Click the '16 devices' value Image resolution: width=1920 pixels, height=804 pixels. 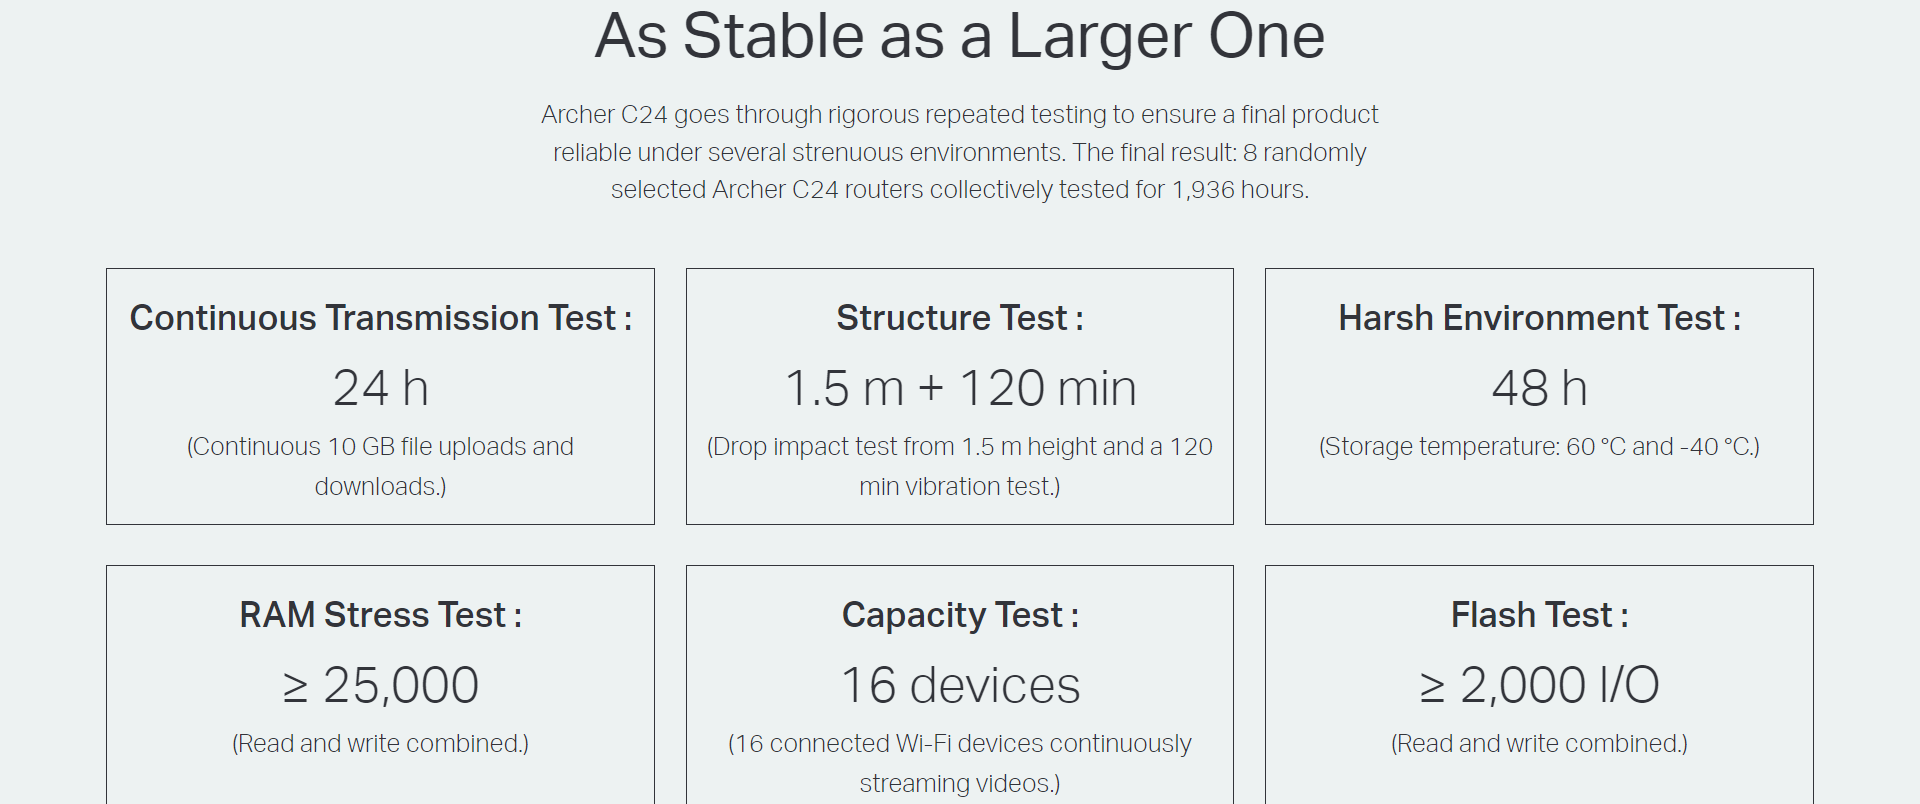point(960,685)
